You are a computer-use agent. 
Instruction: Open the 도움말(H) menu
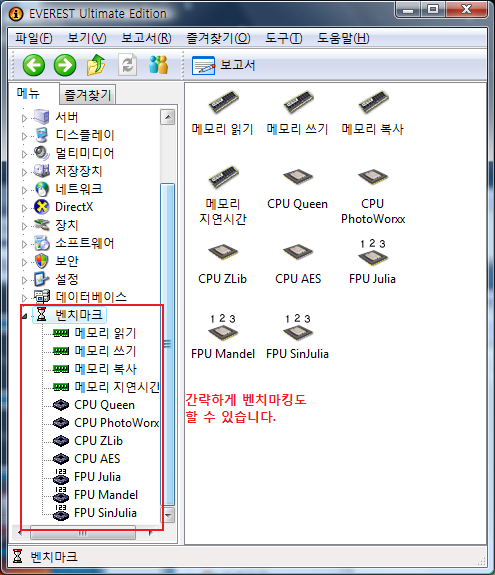(x=343, y=38)
